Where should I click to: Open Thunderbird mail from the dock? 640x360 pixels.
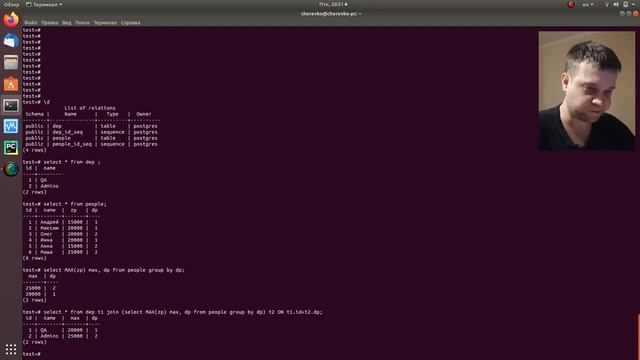click(11, 41)
